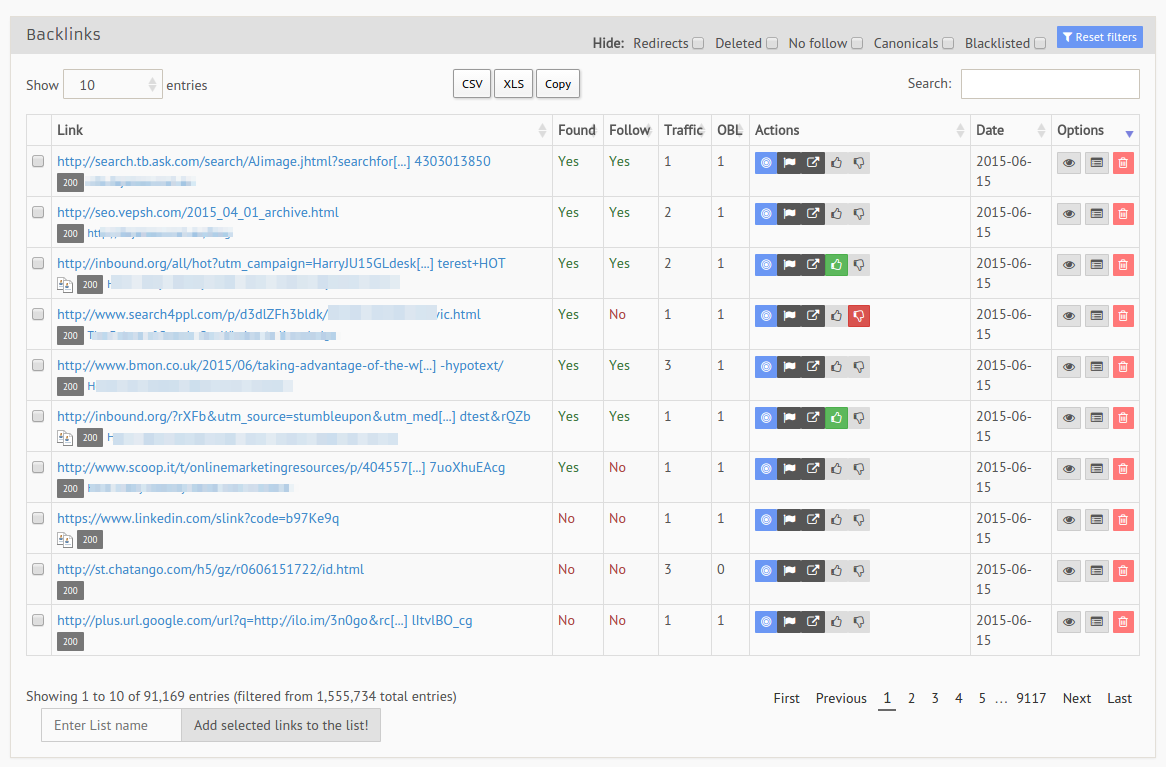
Task: Select the seo.vepsh.com row checkbox
Action: [x=38, y=212]
